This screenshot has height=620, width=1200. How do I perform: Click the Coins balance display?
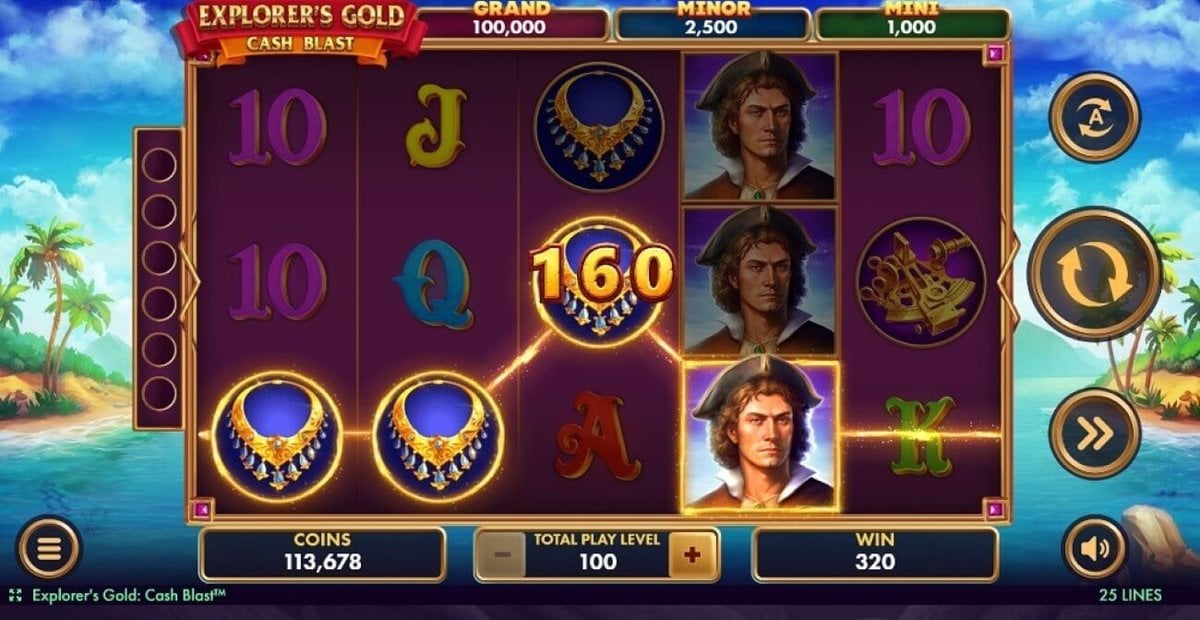(322, 553)
